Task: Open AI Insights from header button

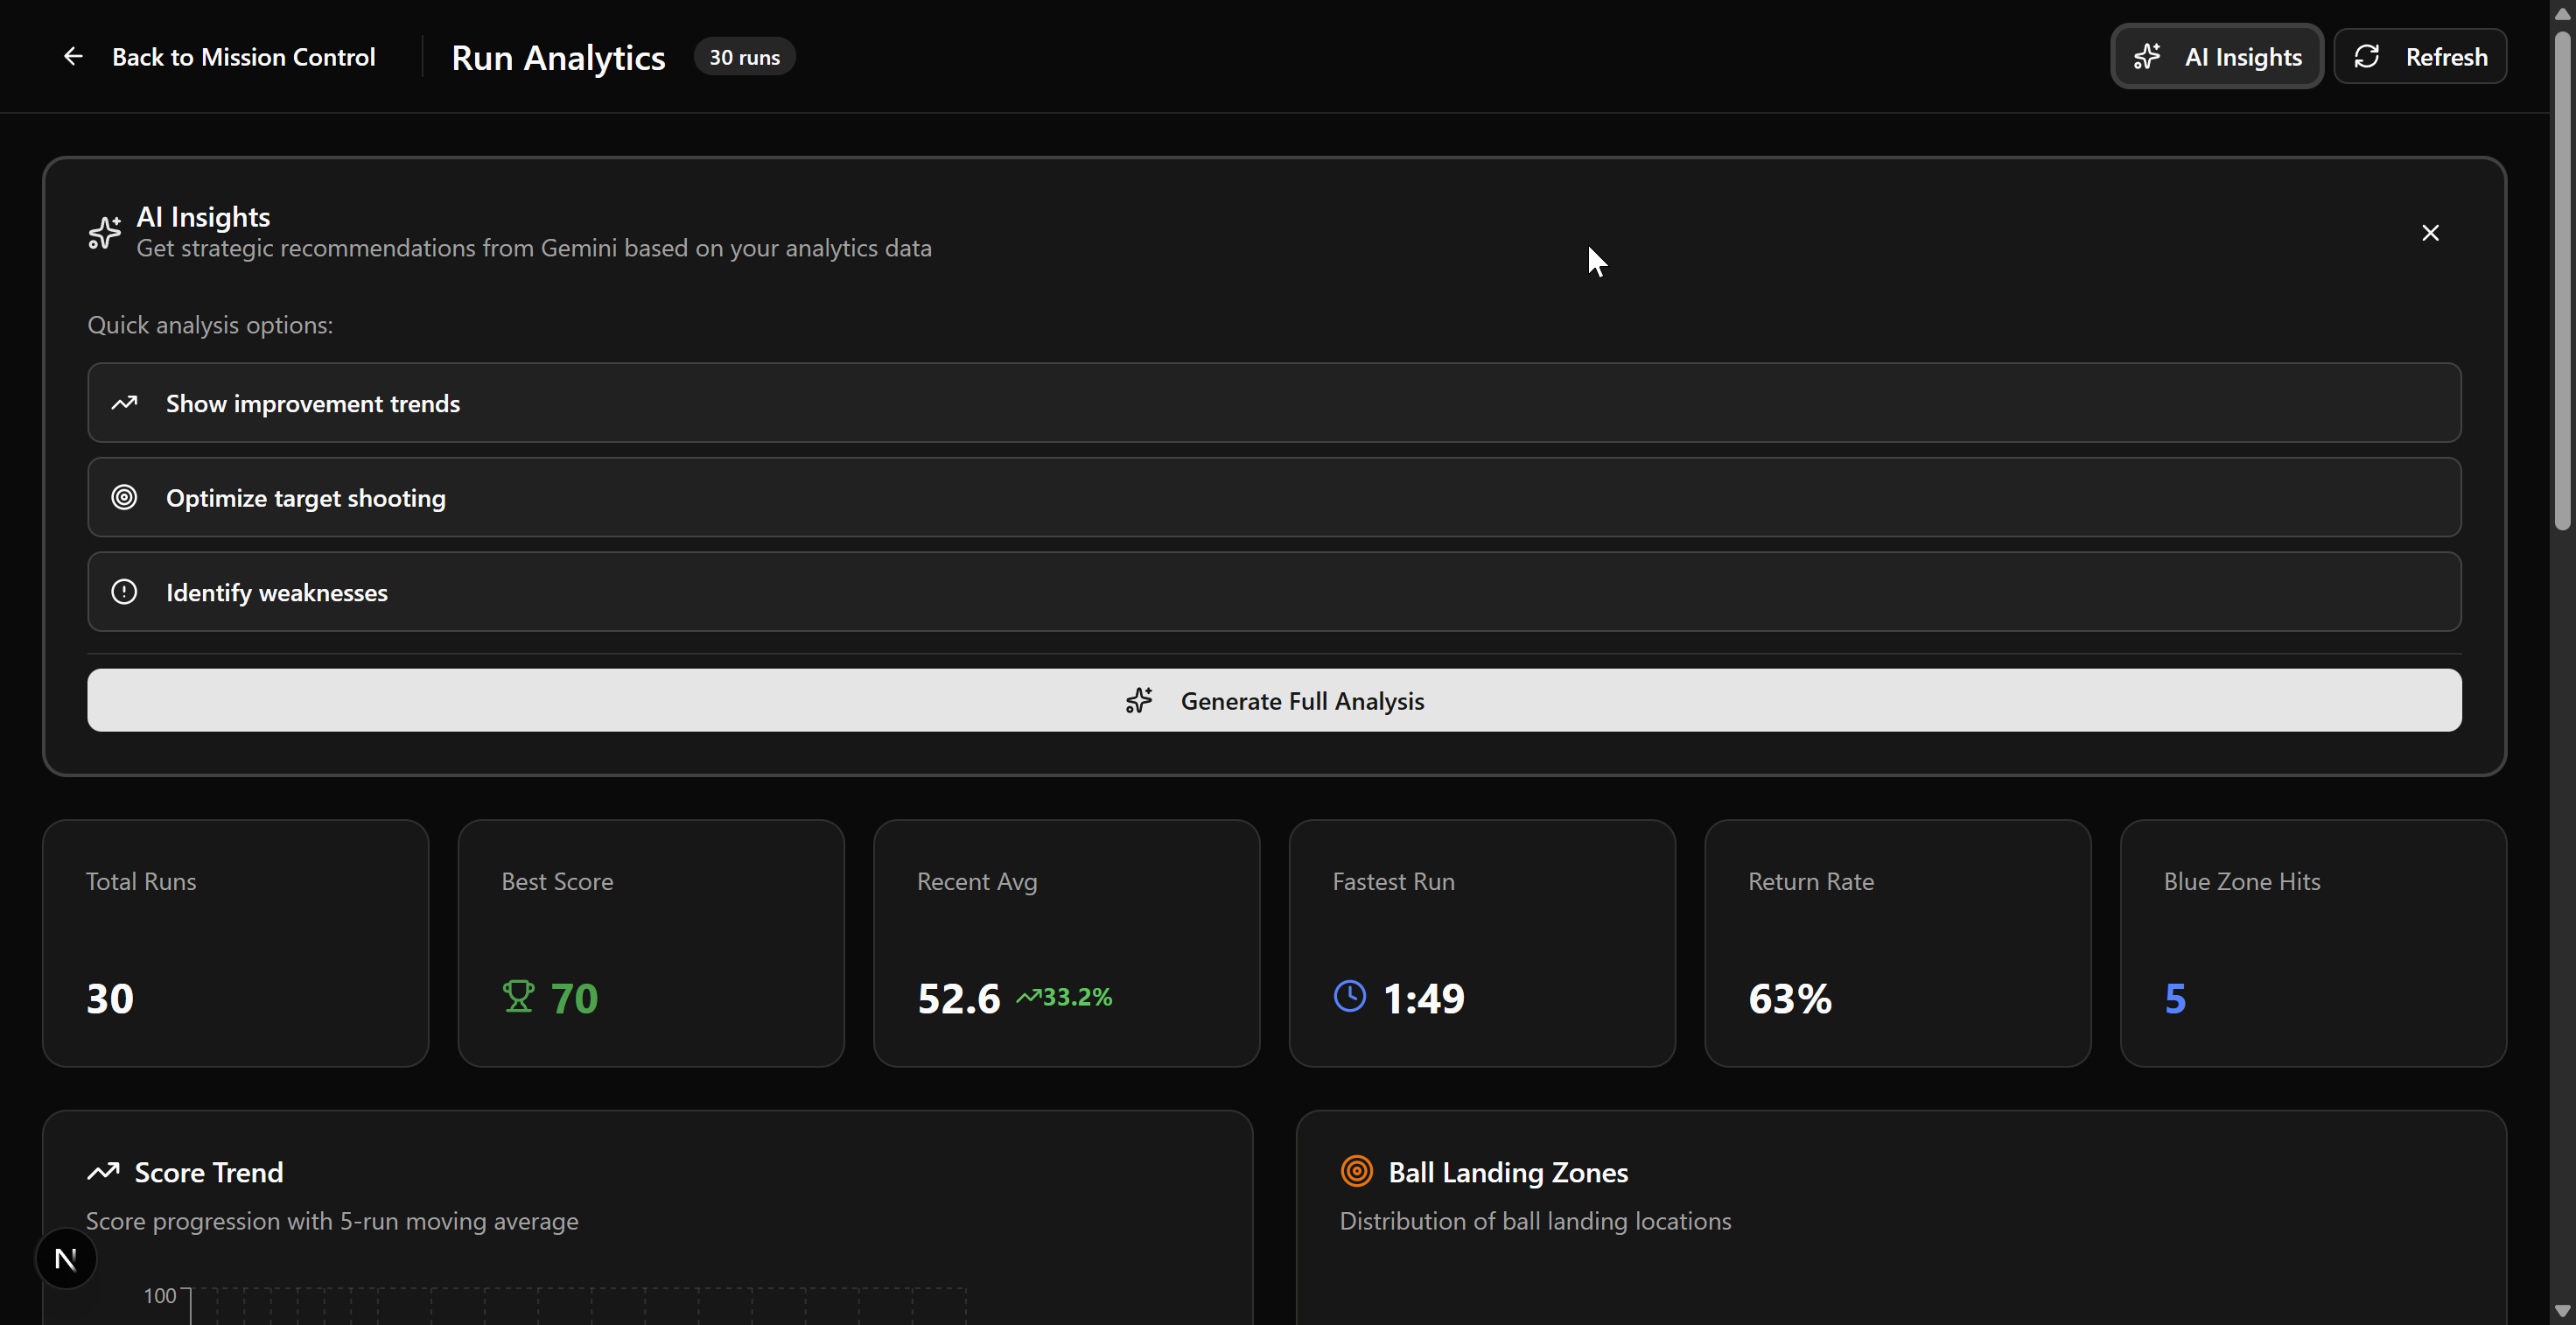Action: coord(2216,57)
